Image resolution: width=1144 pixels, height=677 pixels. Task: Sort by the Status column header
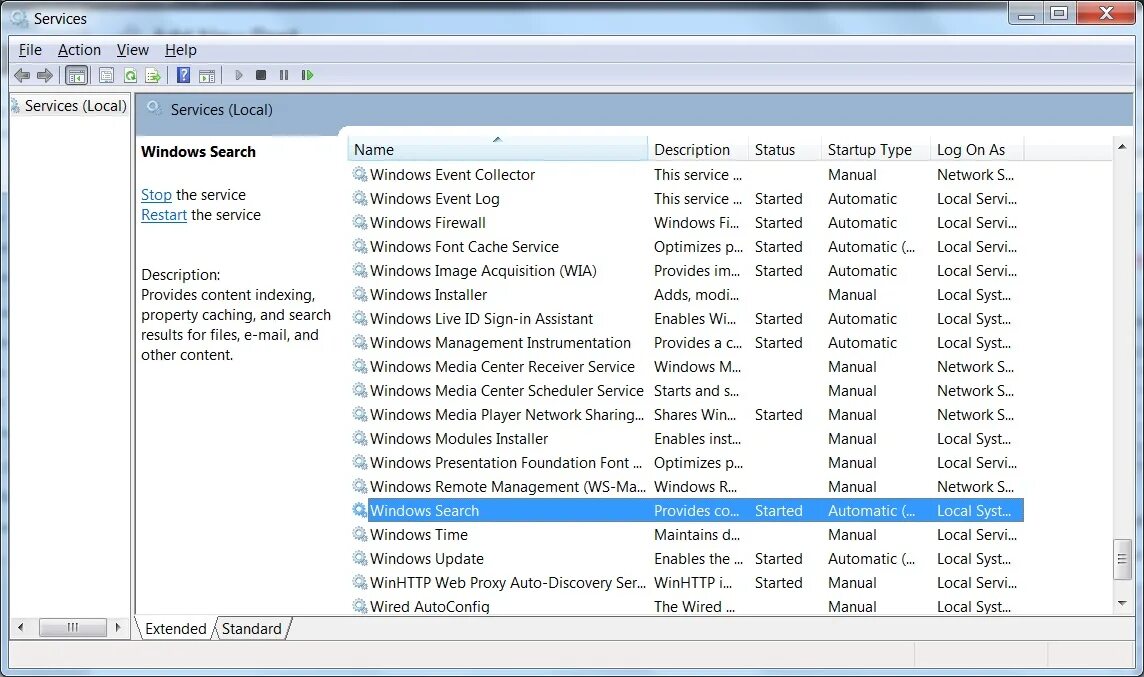pyautogui.click(x=785, y=150)
